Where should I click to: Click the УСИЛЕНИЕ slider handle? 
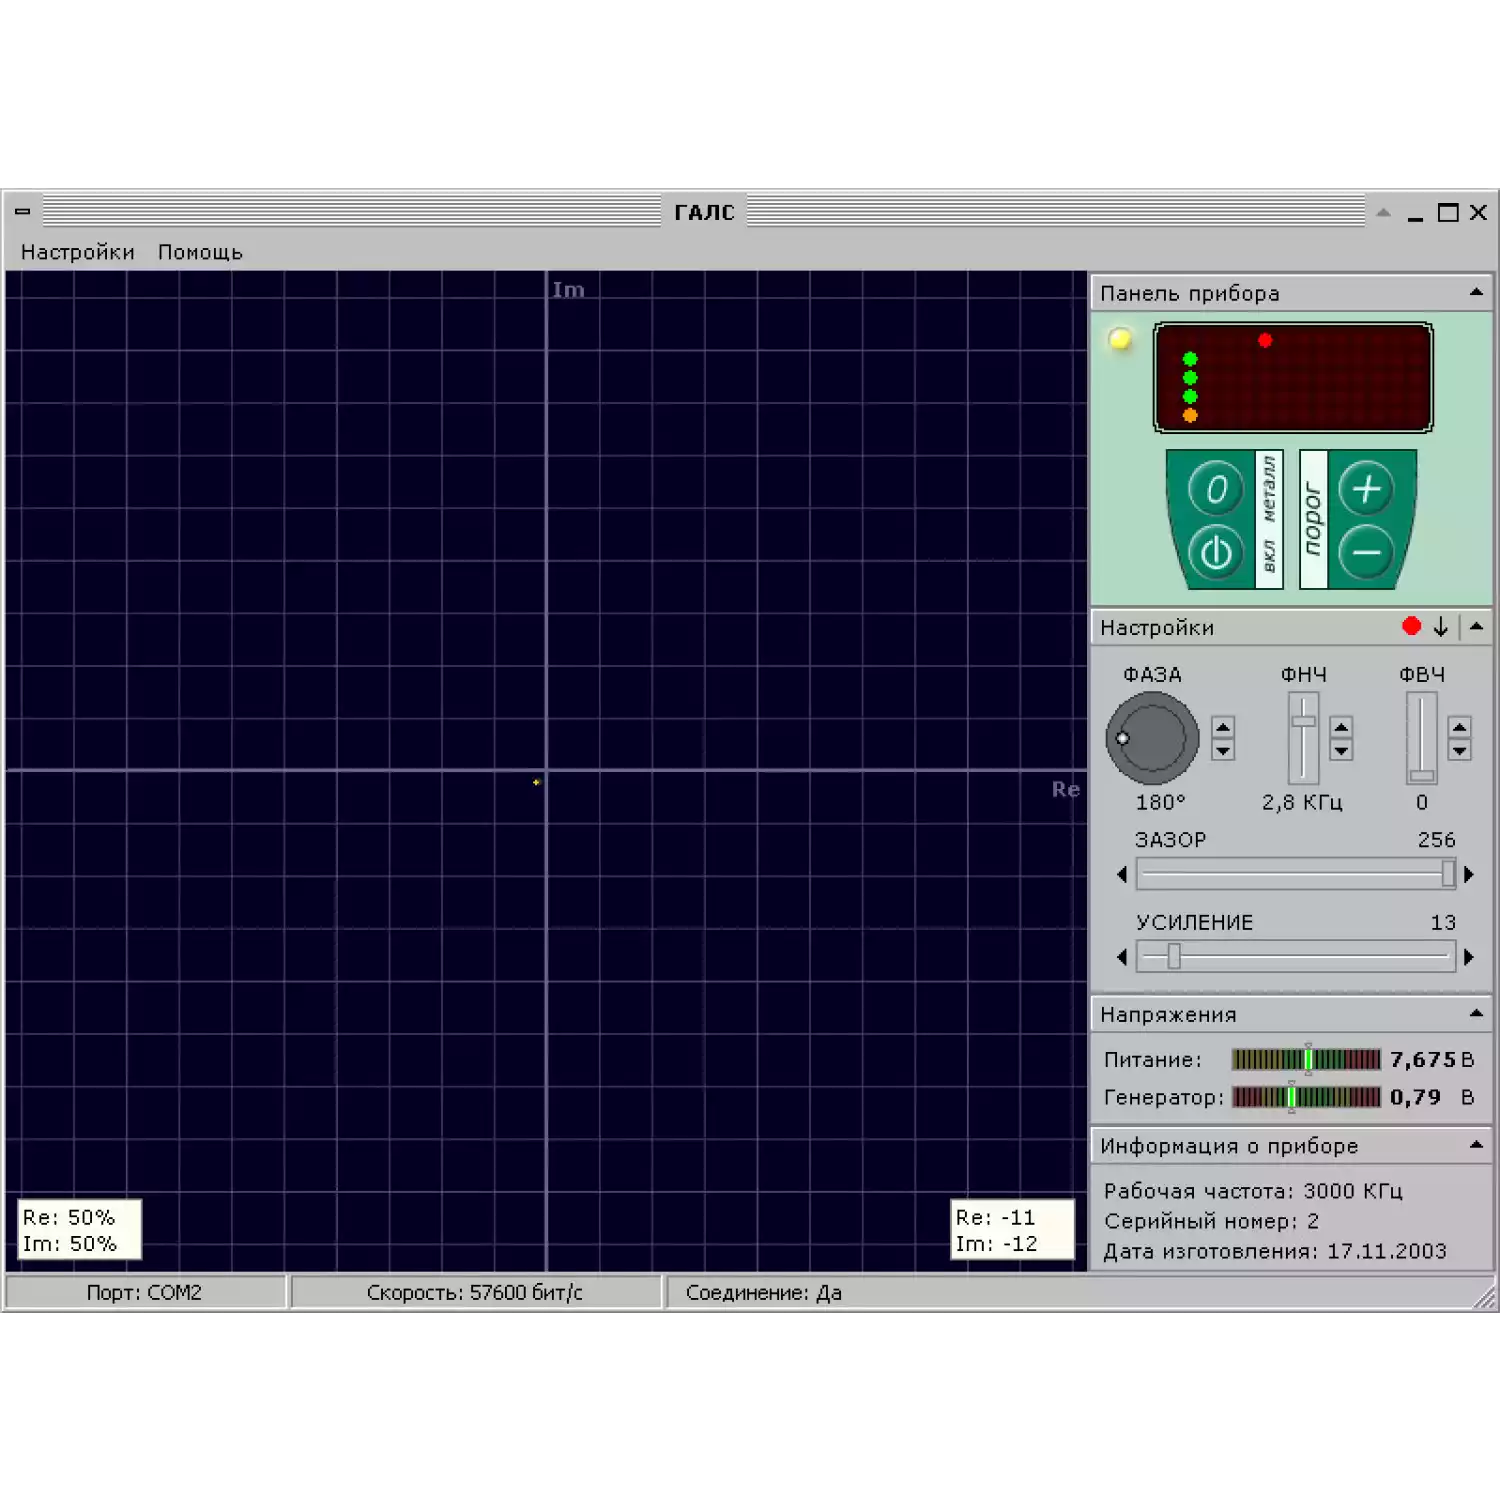point(1174,957)
